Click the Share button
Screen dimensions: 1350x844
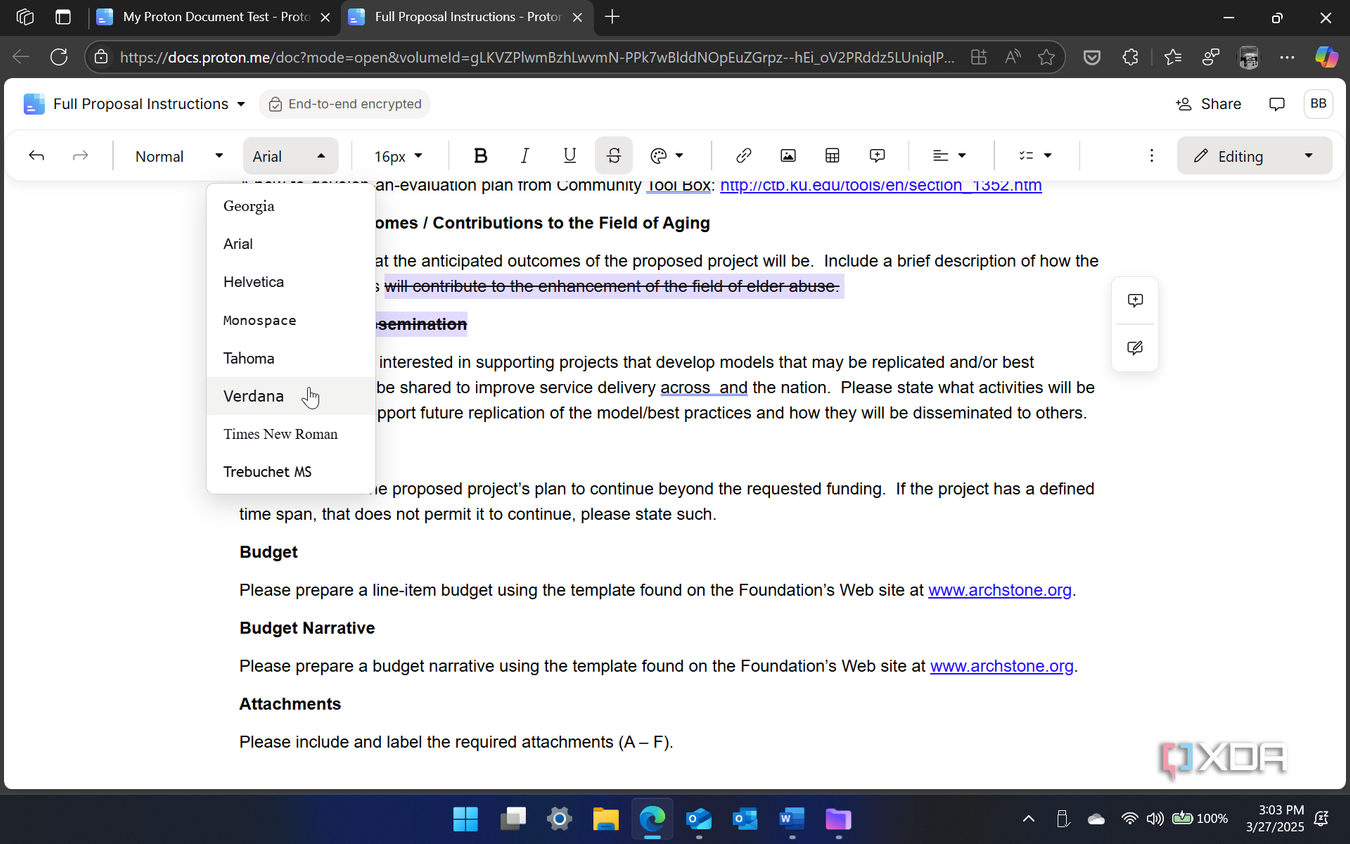[1208, 104]
